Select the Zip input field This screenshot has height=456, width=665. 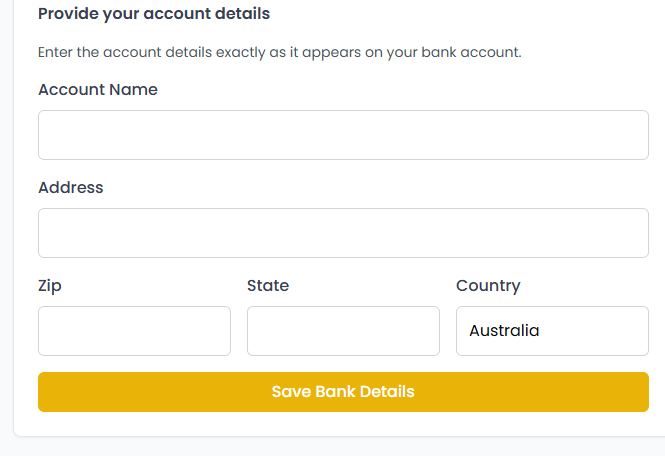coord(134,331)
